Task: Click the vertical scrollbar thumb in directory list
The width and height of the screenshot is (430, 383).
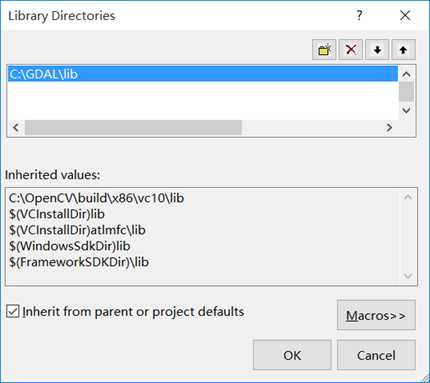Action: coord(406,92)
